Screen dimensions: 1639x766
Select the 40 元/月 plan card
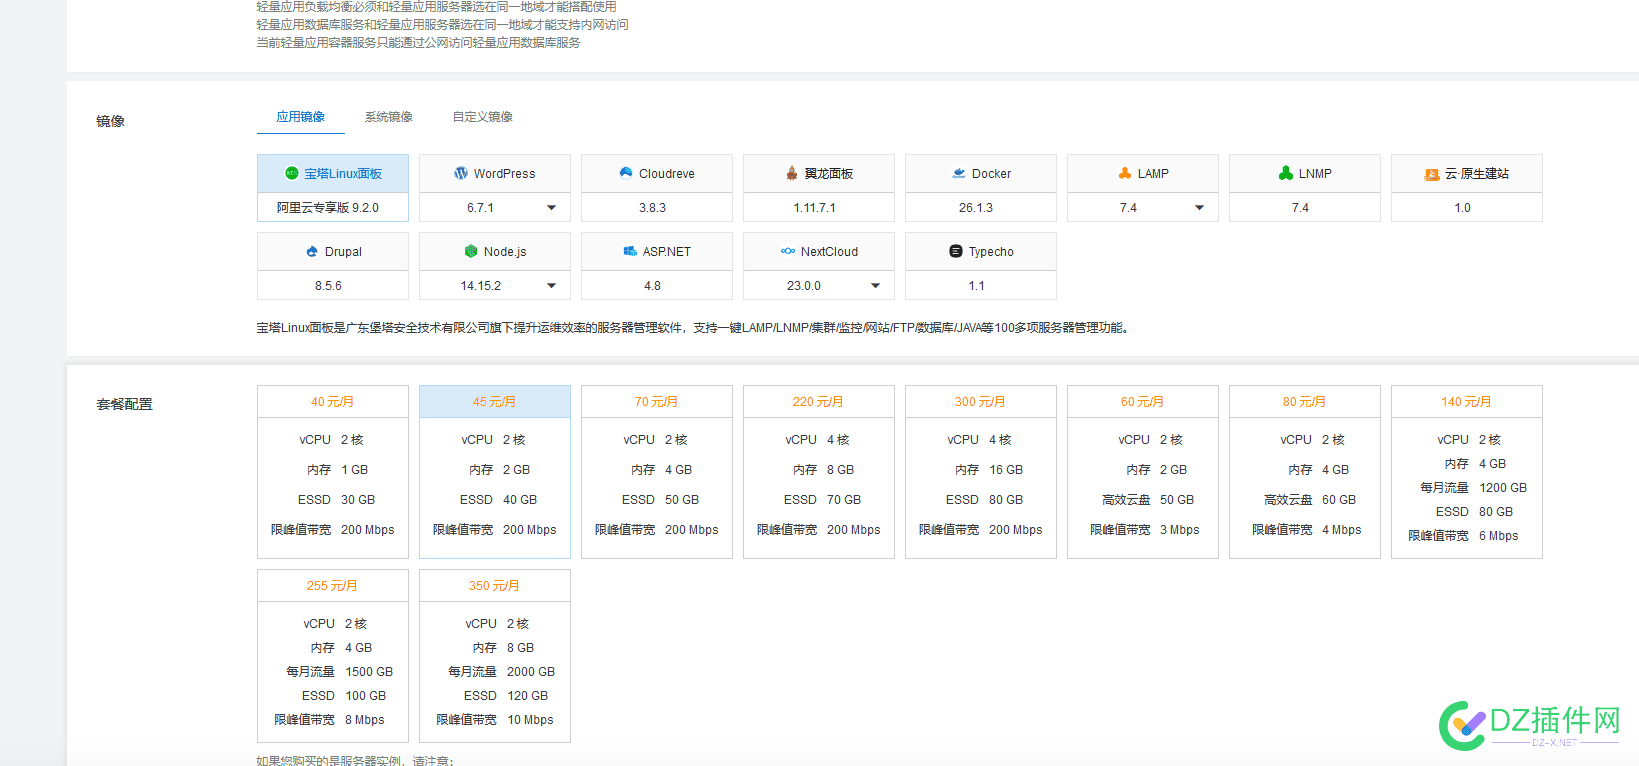pyautogui.click(x=333, y=472)
